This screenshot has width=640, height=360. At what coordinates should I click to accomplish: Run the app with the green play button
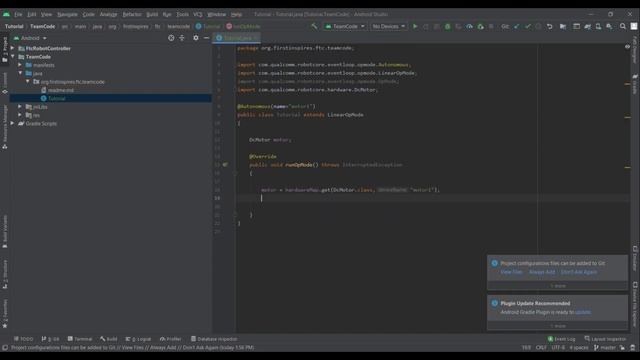click(x=415, y=26)
